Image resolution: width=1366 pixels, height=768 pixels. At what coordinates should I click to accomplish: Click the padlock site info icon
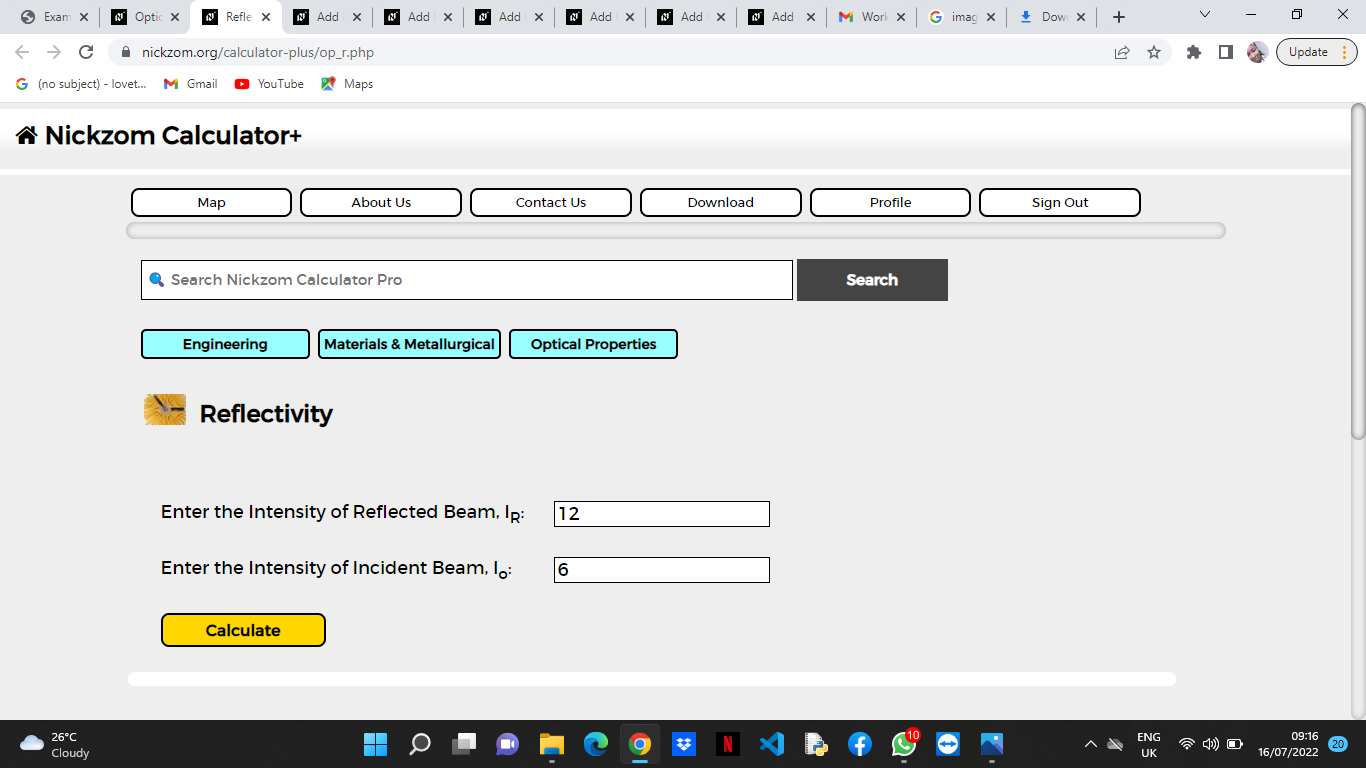point(126,52)
